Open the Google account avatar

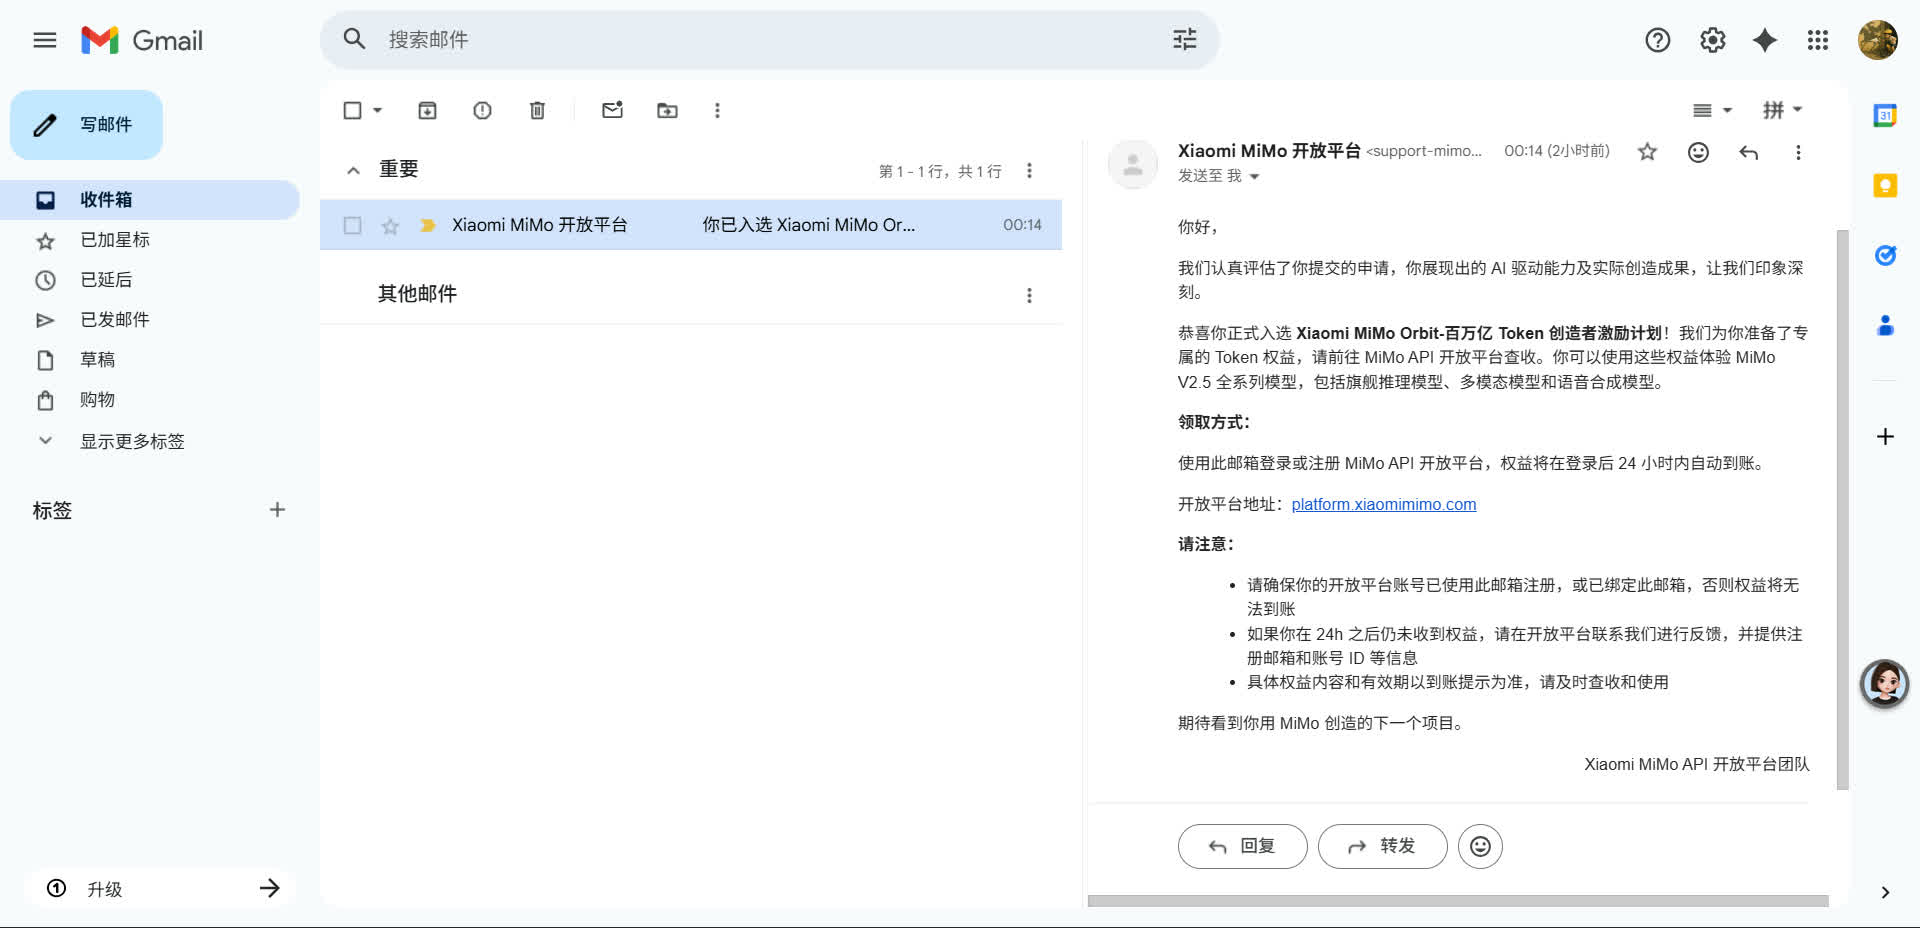click(1878, 40)
